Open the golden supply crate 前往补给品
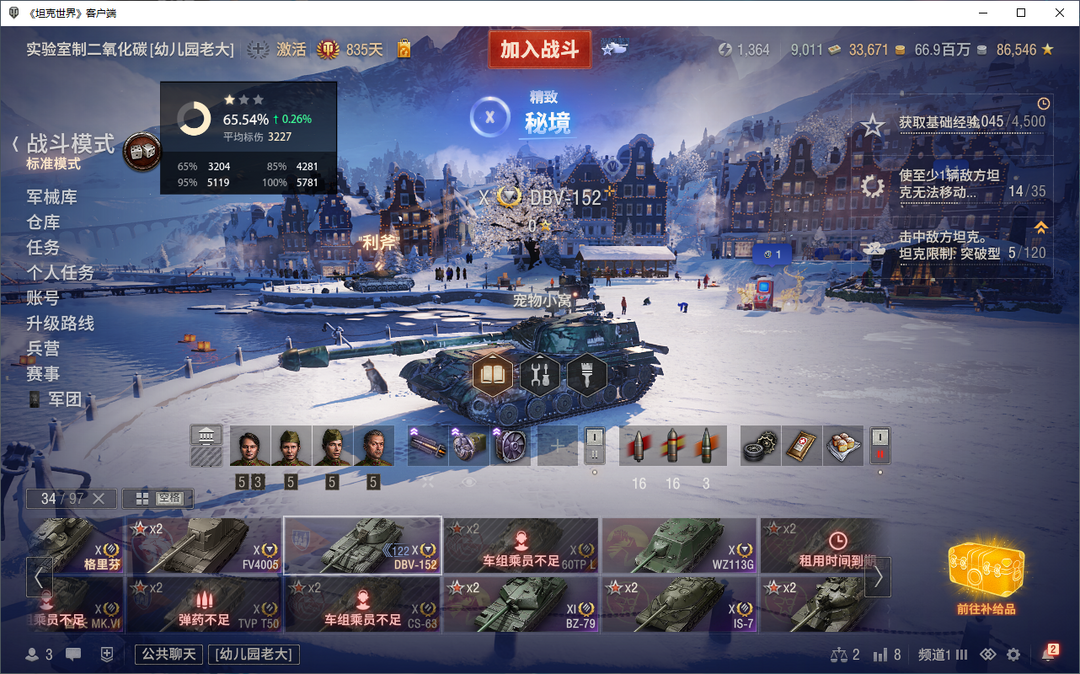Screen dimensions: 1080x674 coord(986,576)
